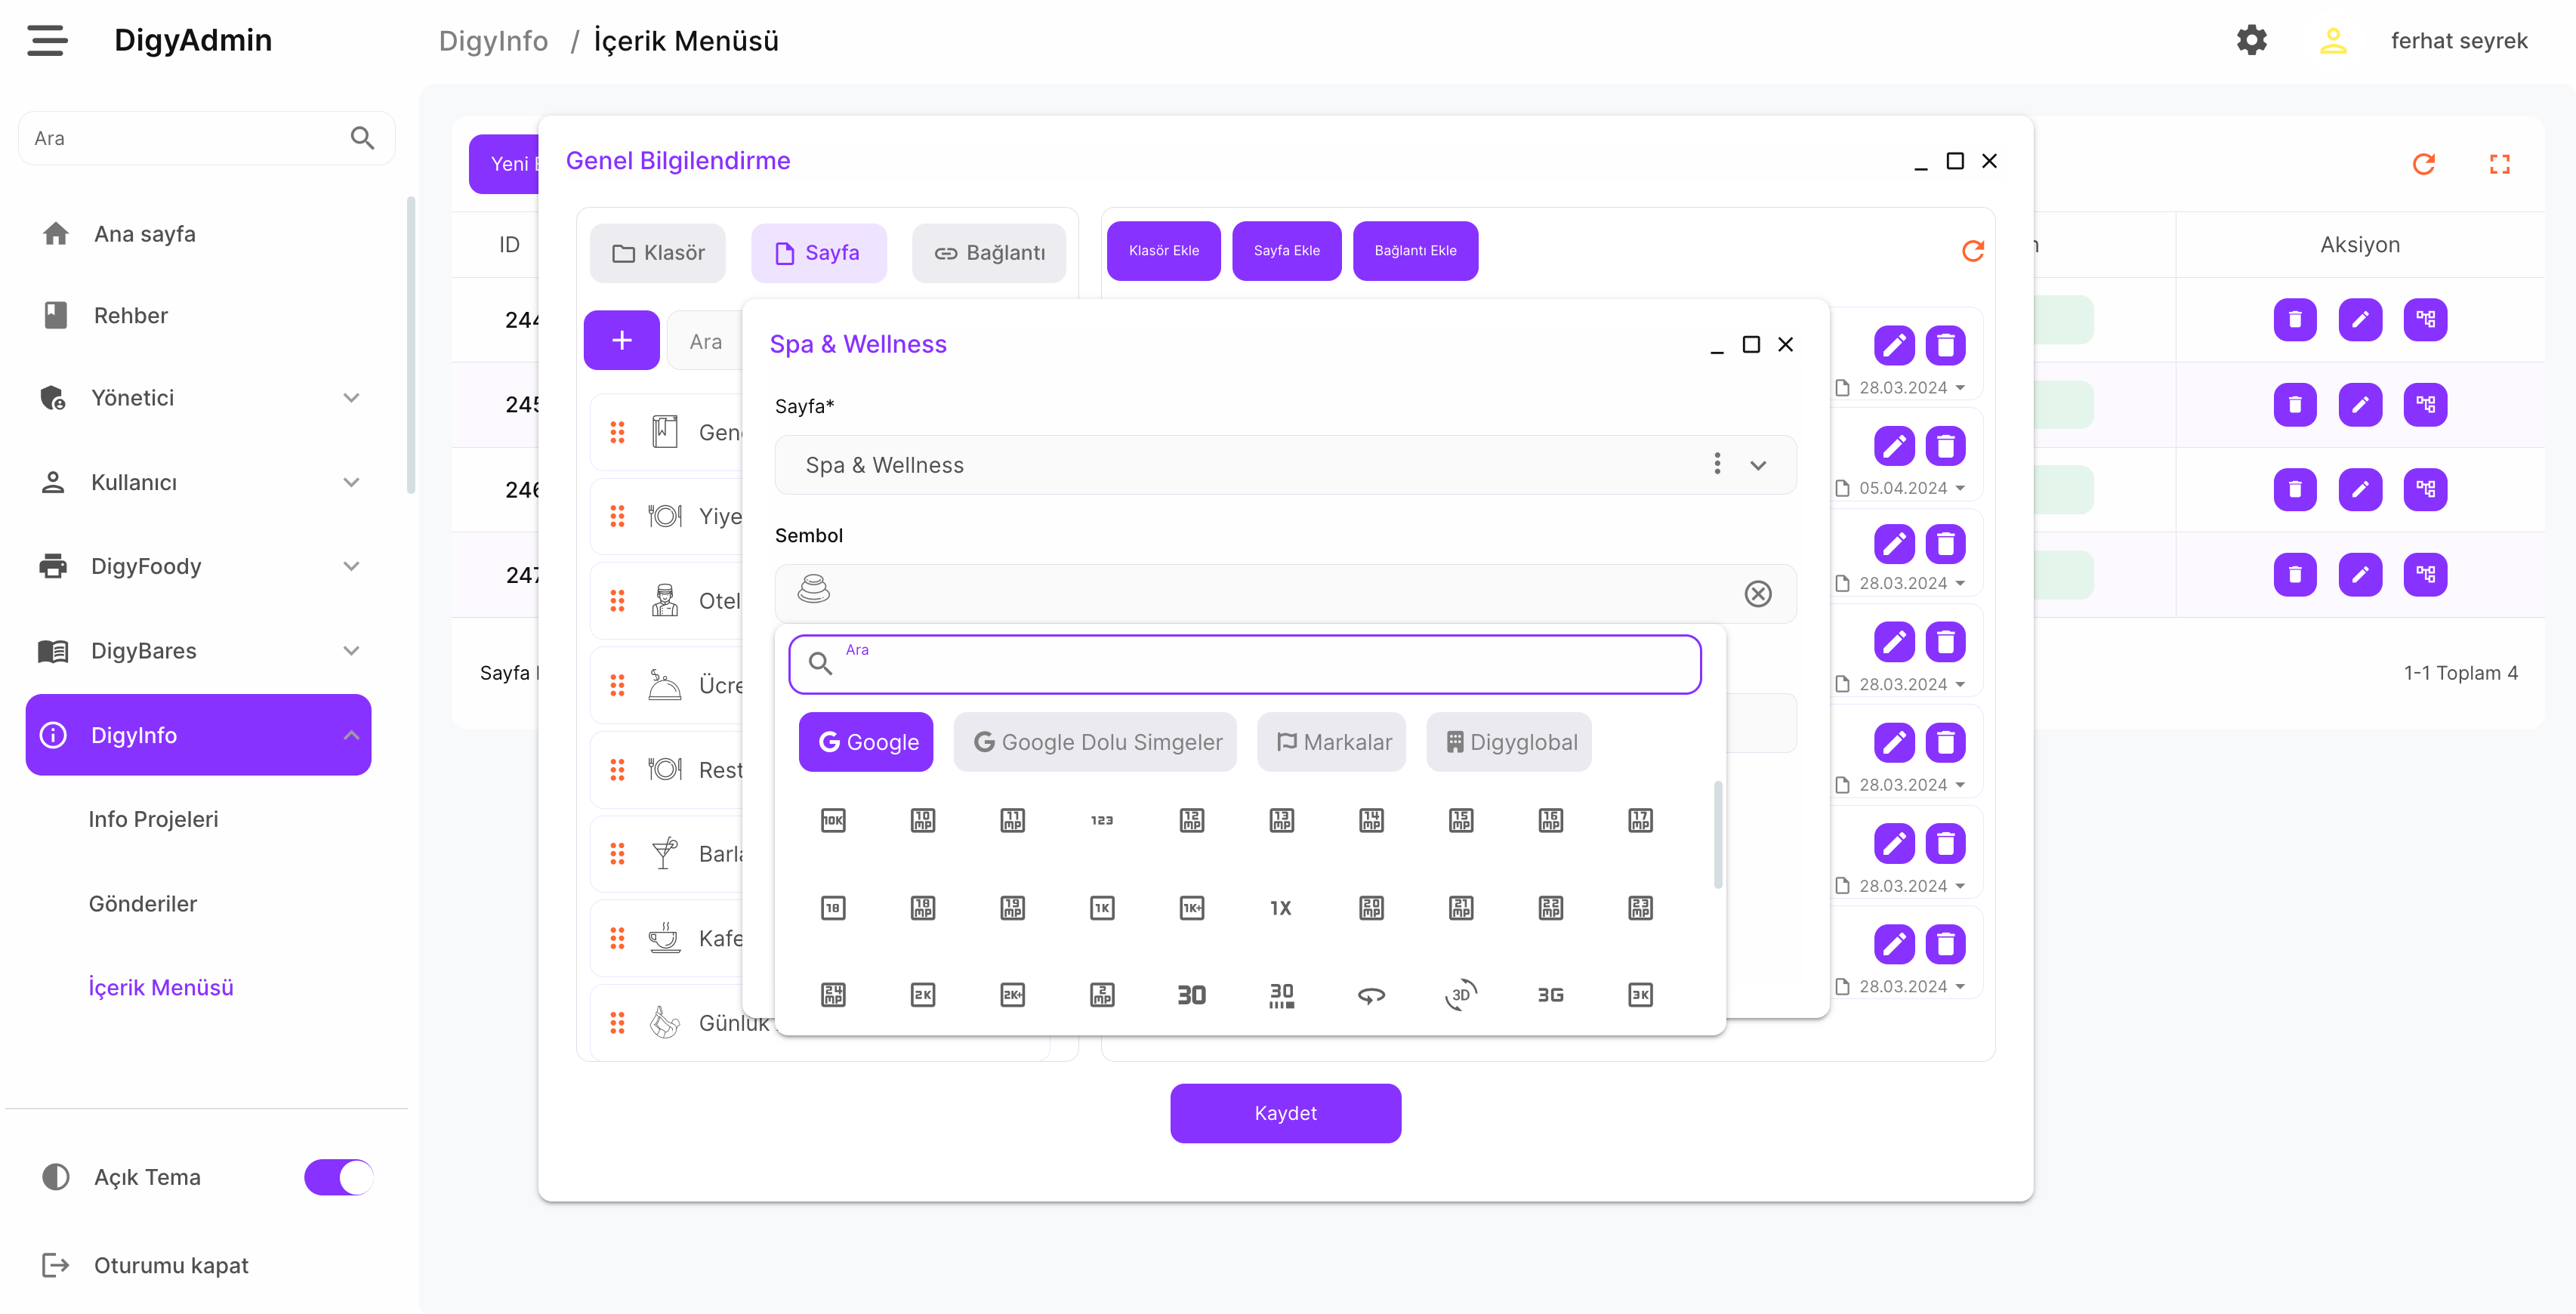Switch to Google Dolu Simgeler tab
The height and width of the screenshot is (1314, 2576).
pos(1095,741)
